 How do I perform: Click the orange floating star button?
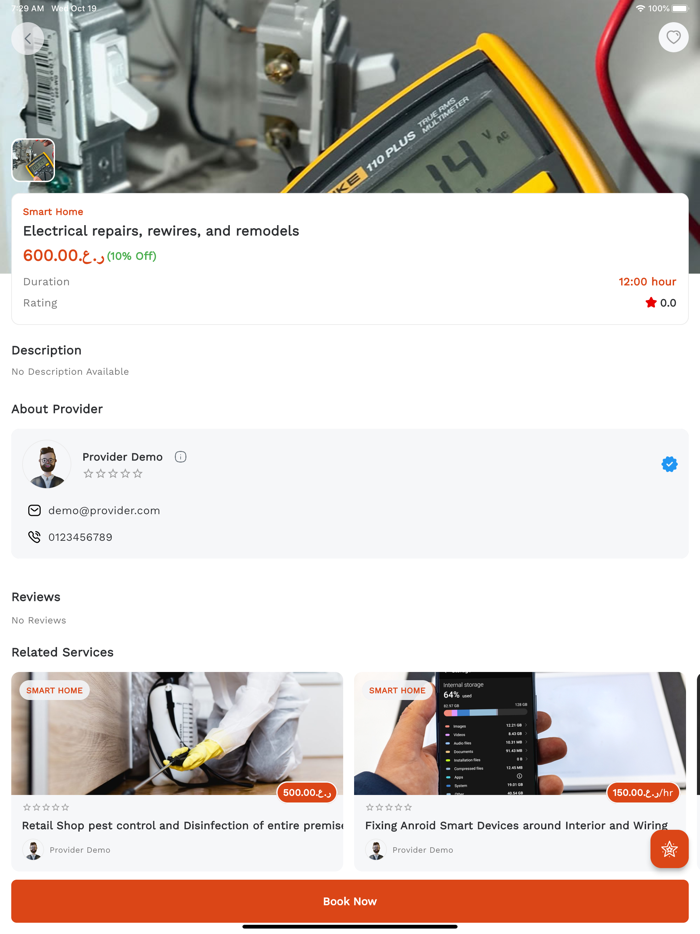[669, 849]
